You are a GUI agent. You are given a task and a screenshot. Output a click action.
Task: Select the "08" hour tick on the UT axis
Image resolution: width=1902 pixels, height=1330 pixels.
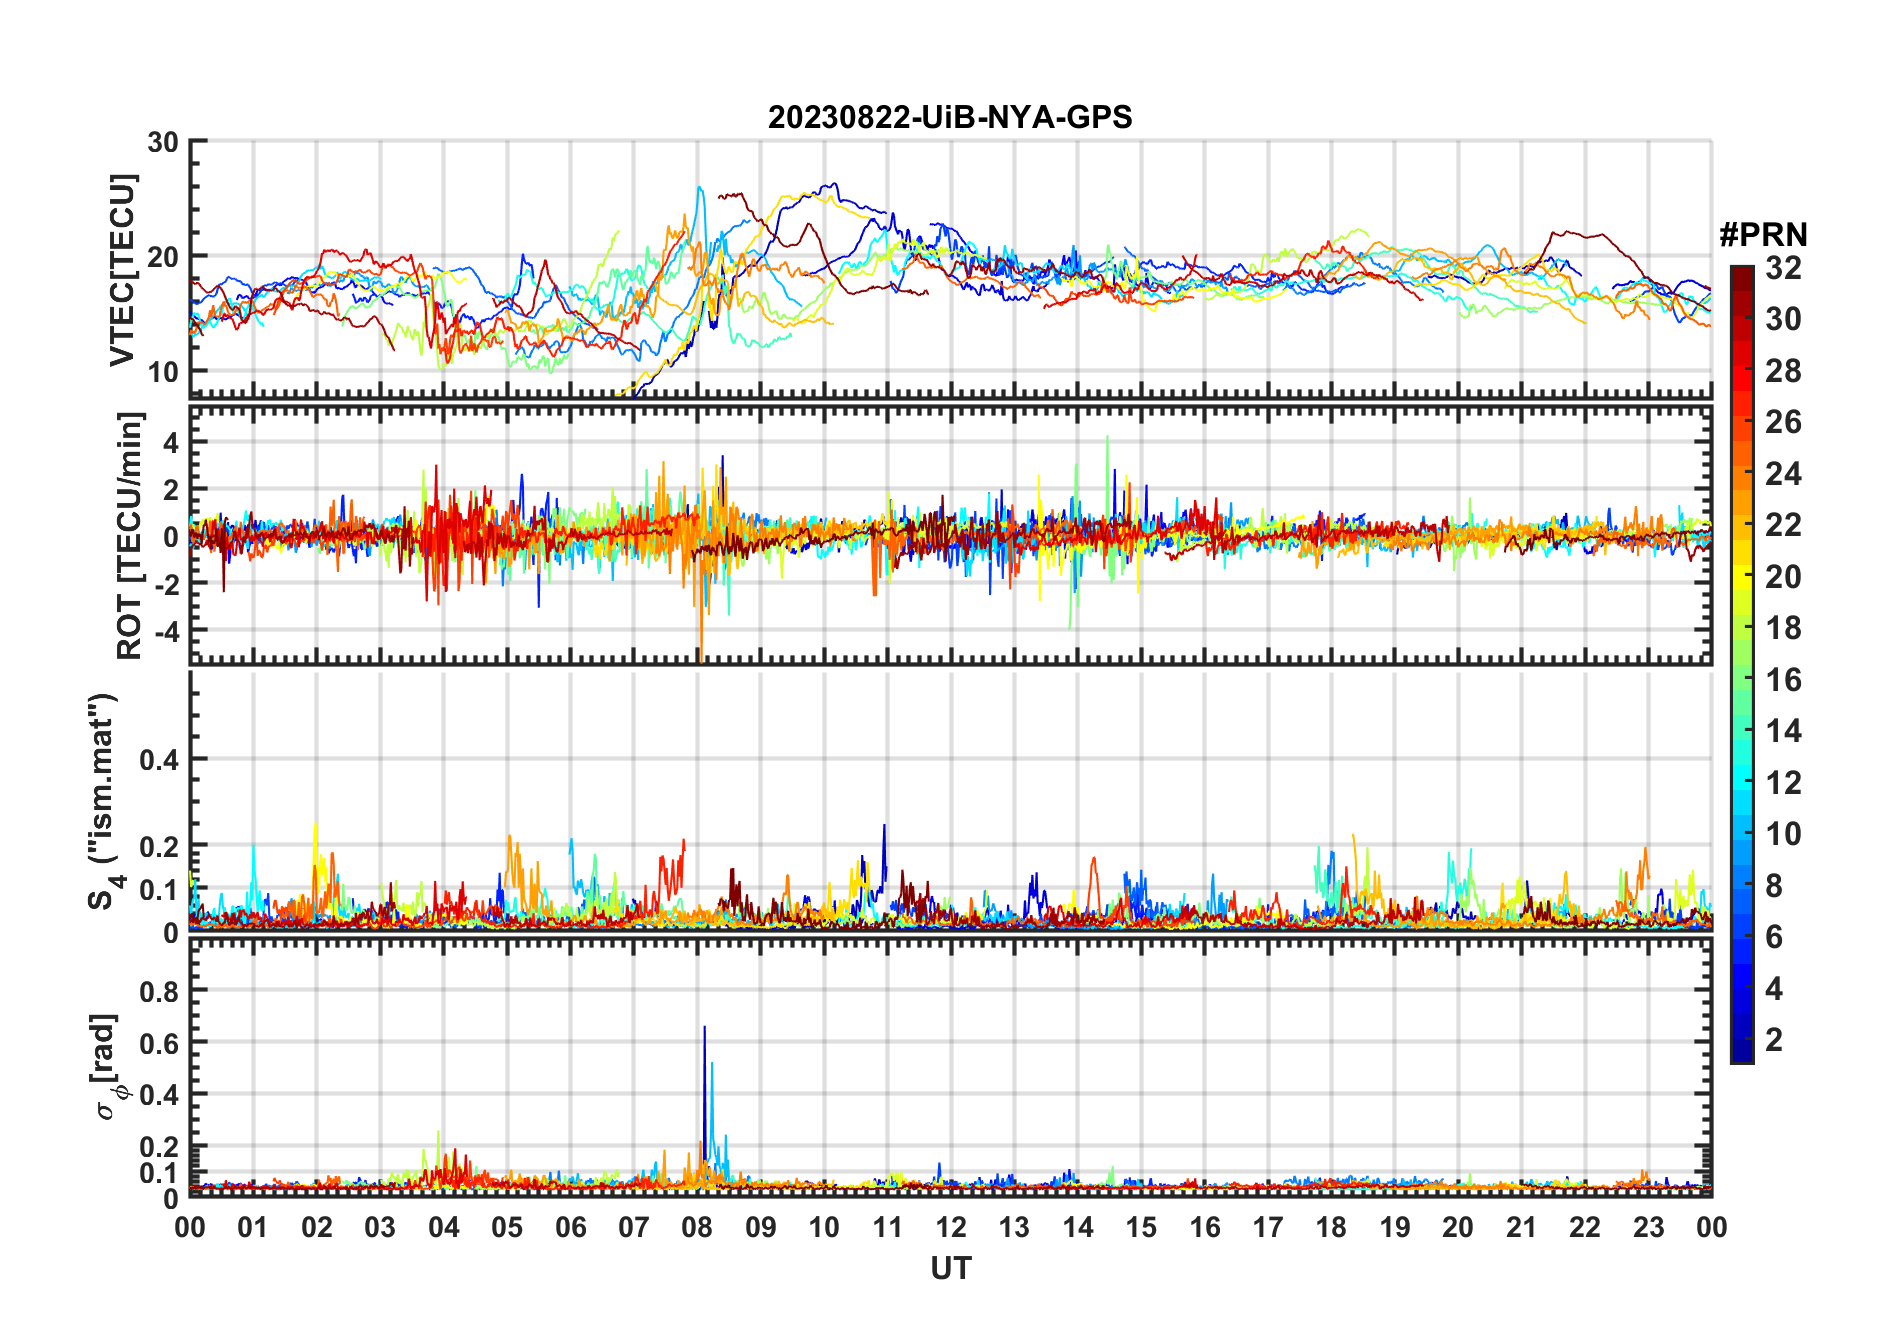pos(697,1227)
